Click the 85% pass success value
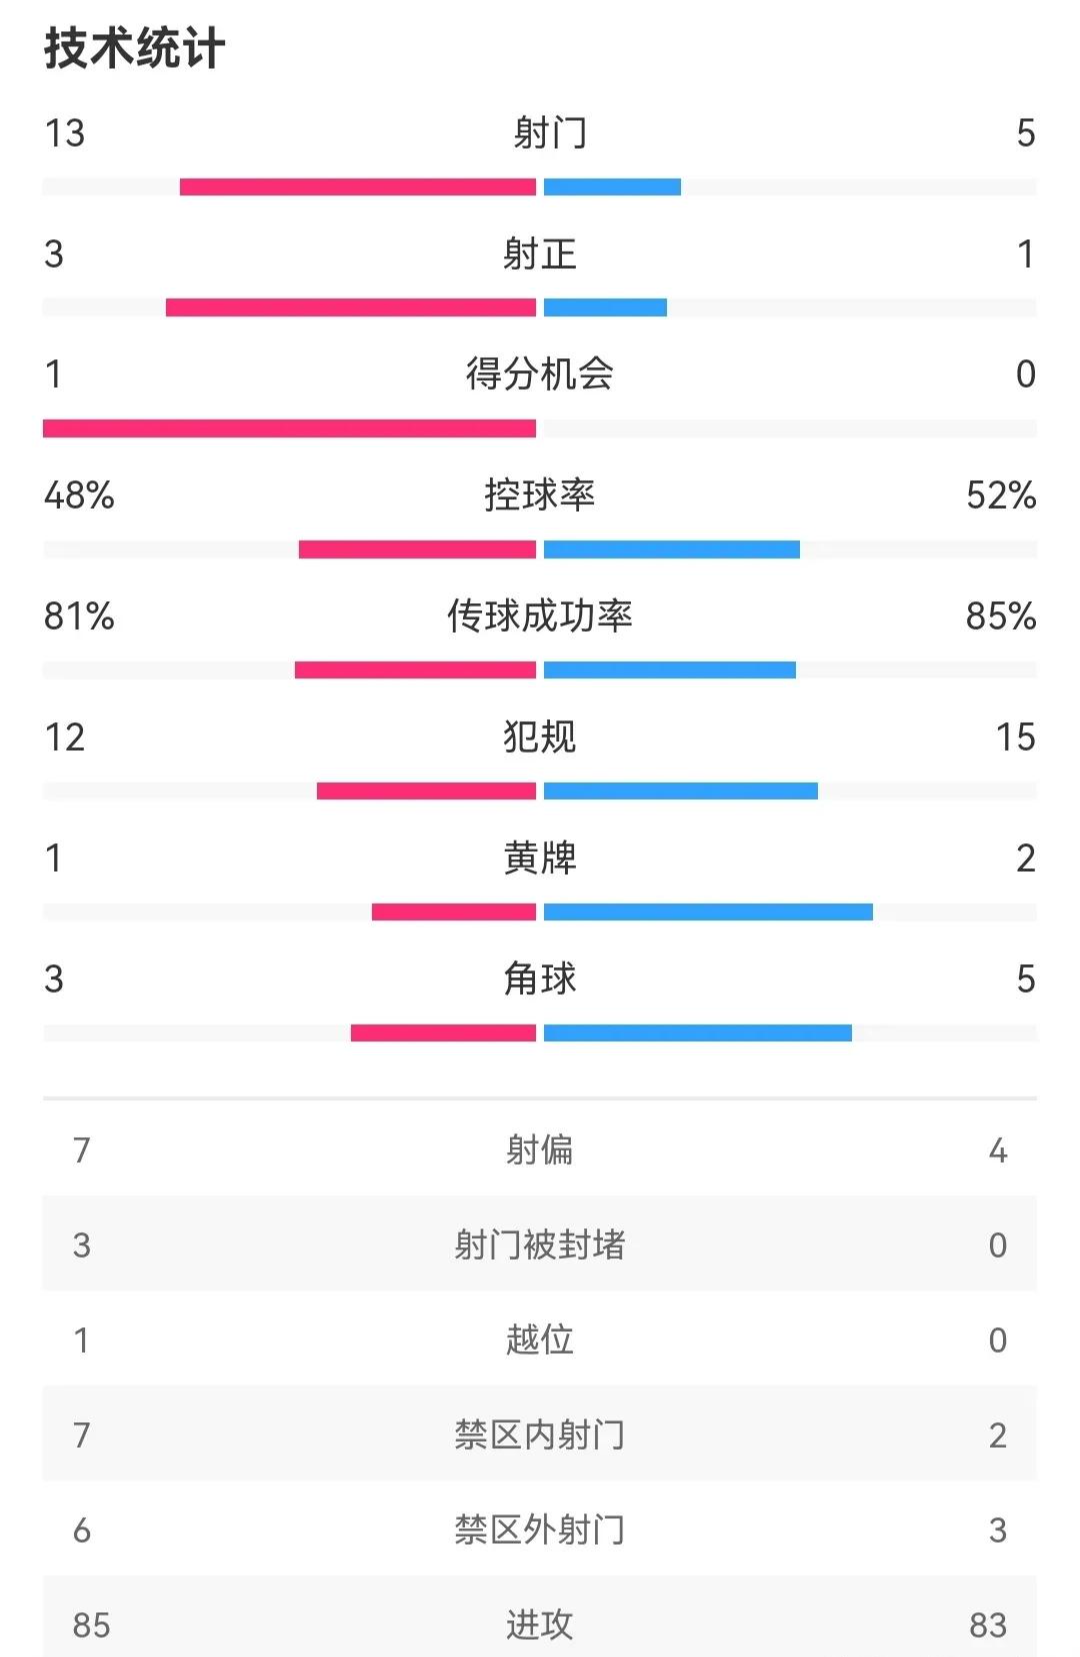The width and height of the screenshot is (1080, 1657). 1000,616
